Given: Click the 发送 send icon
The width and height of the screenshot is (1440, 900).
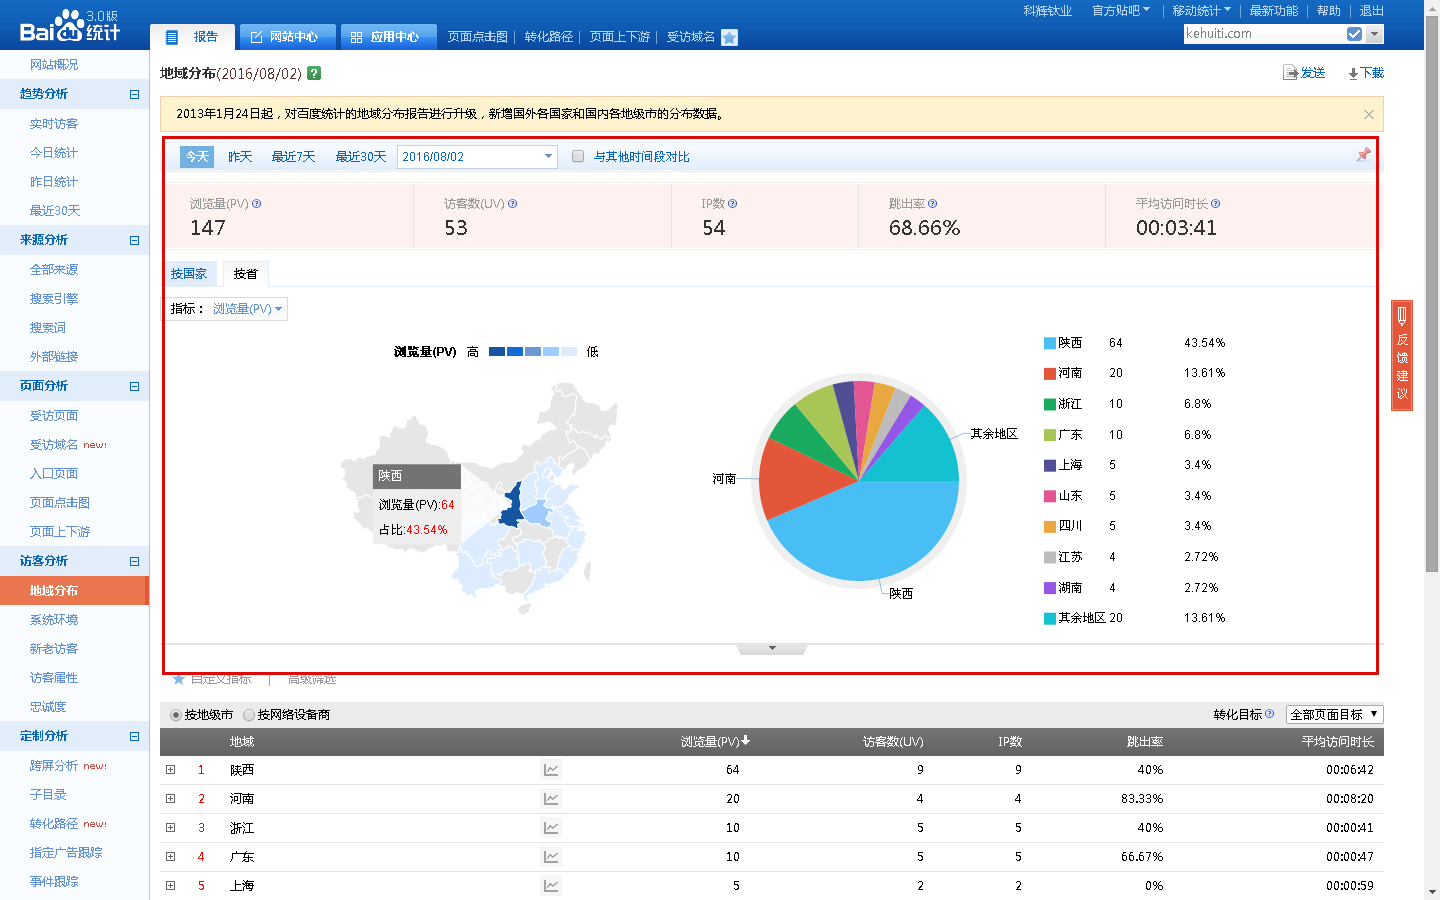Looking at the screenshot, I should click(1290, 73).
